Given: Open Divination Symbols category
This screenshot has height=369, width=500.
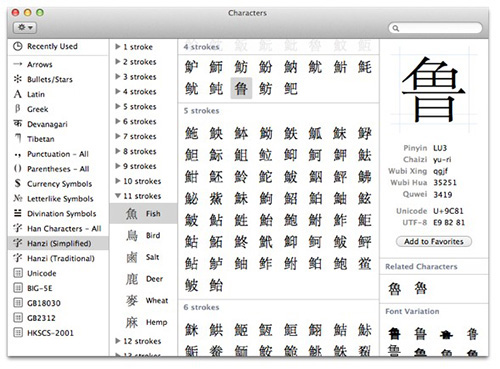Looking at the screenshot, I should coord(58,214).
